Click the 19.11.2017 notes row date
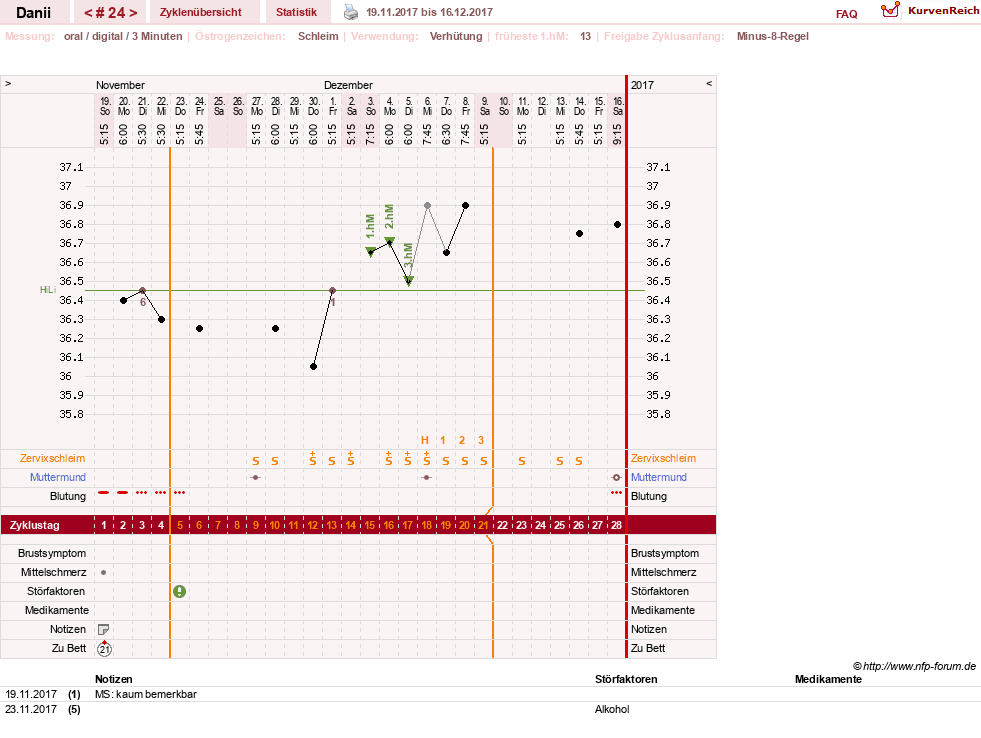 31,694
